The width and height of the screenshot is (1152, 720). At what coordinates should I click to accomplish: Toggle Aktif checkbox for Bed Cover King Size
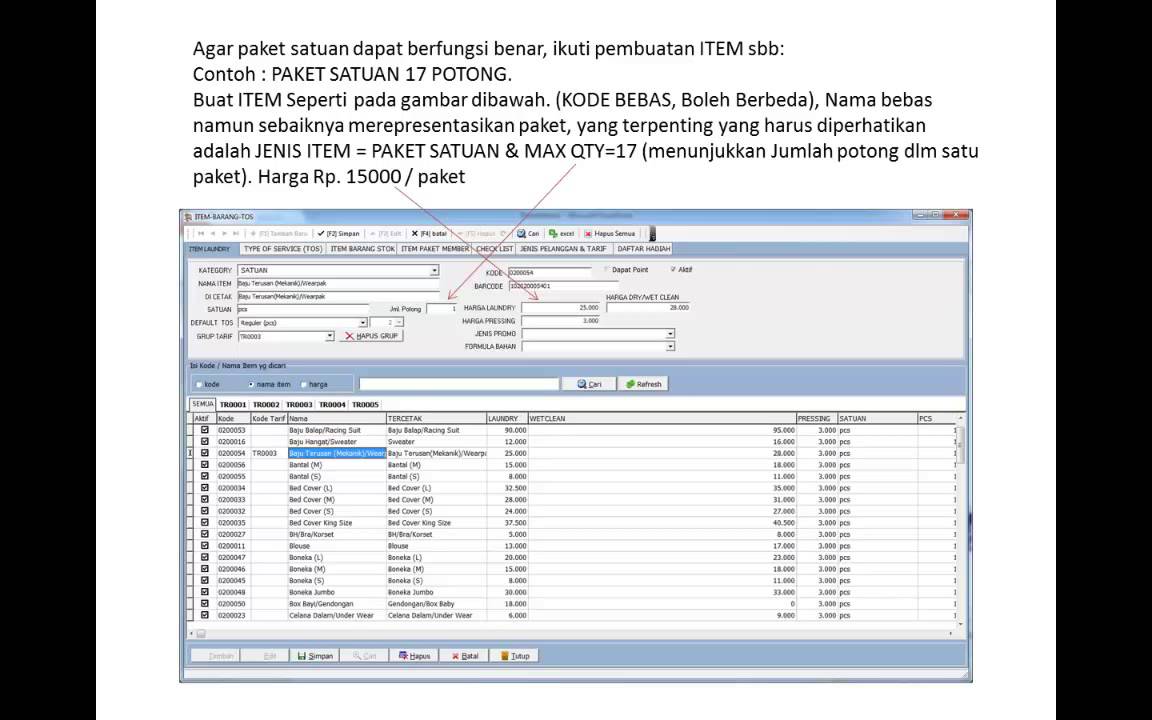(204, 522)
